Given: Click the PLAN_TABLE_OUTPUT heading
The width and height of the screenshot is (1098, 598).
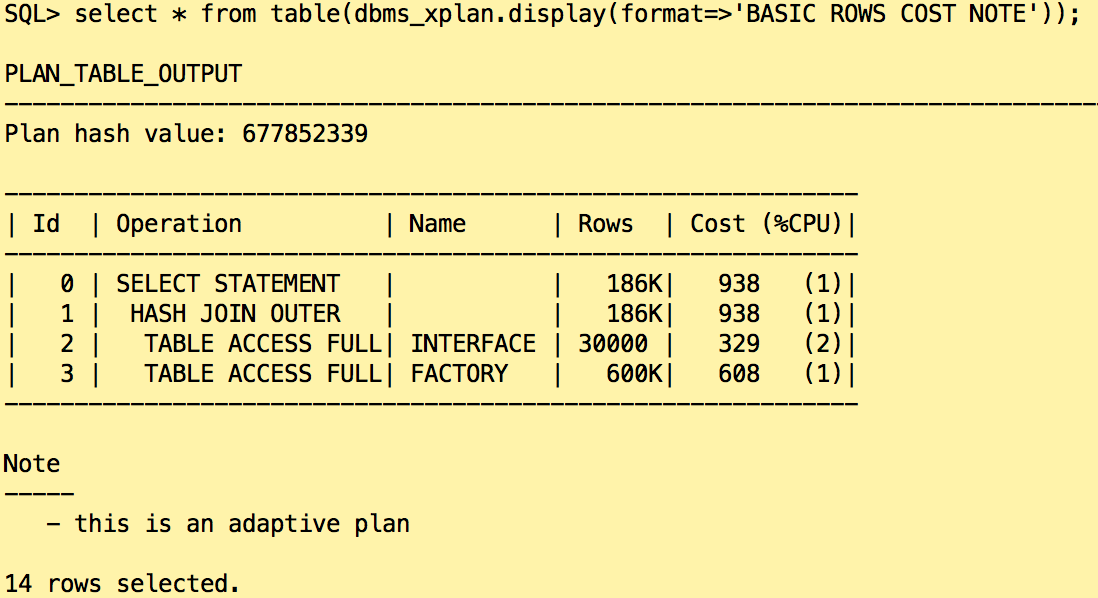Looking at the screenshot, I should [x=123, y=74].
